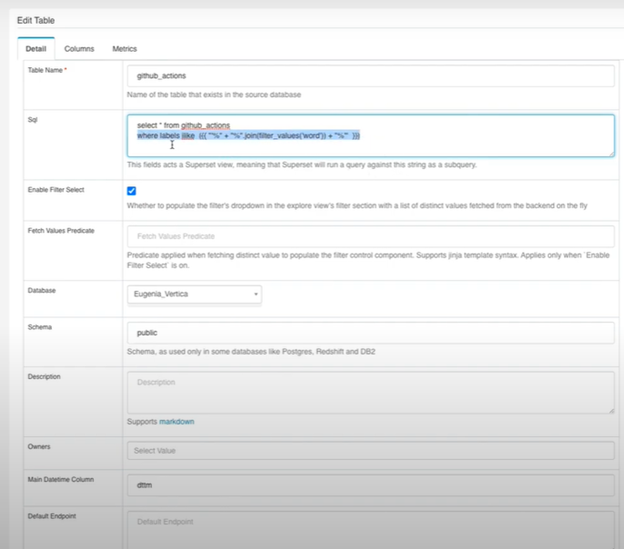Screen dimensions: 624x549
Task: Switch to the Columns tab
Action: coord(79,48)
